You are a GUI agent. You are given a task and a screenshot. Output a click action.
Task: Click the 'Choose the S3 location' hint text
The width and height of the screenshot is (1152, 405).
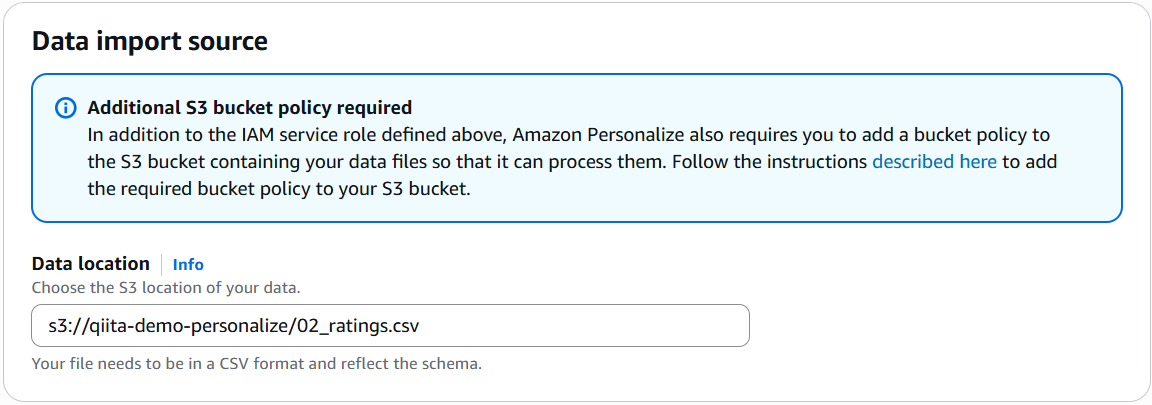click(166, 287)
